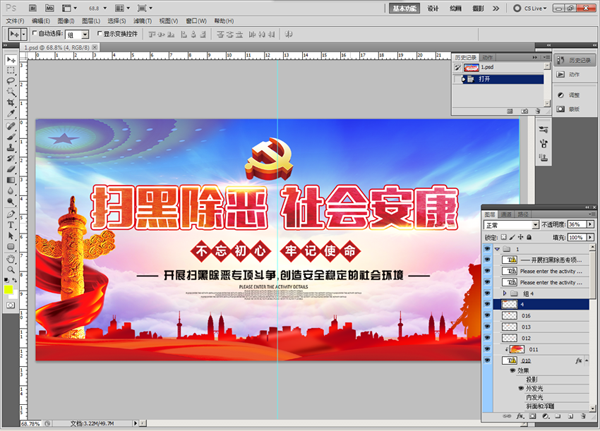Toggle visibility of selected layer 4
Screen dimensions: 600x431
(x=487, y=304)
